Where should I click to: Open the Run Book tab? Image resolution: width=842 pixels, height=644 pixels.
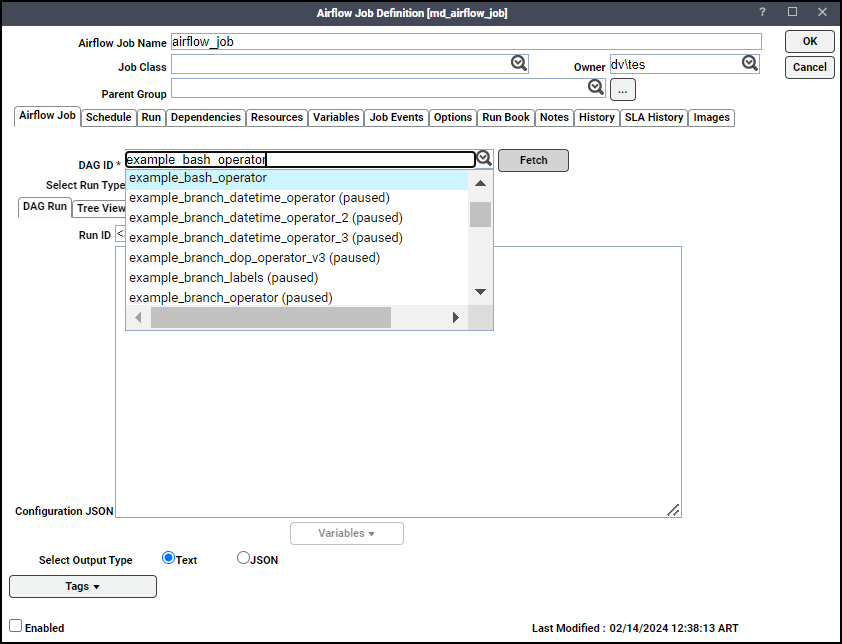pos(506,117)
